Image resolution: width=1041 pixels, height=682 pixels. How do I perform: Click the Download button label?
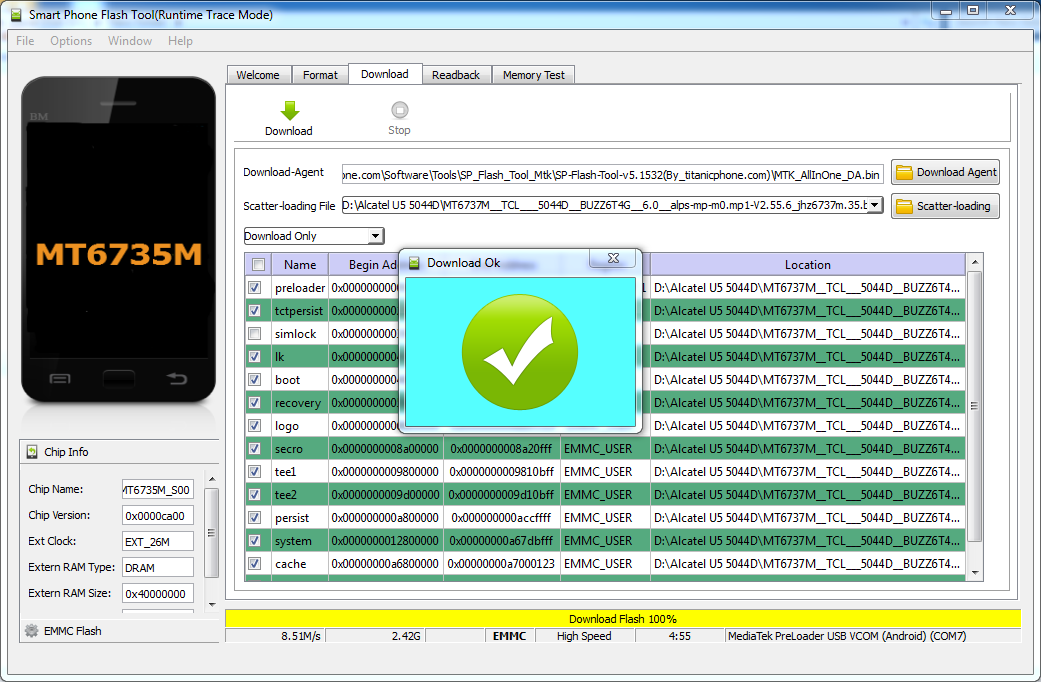tap(289, 131)
